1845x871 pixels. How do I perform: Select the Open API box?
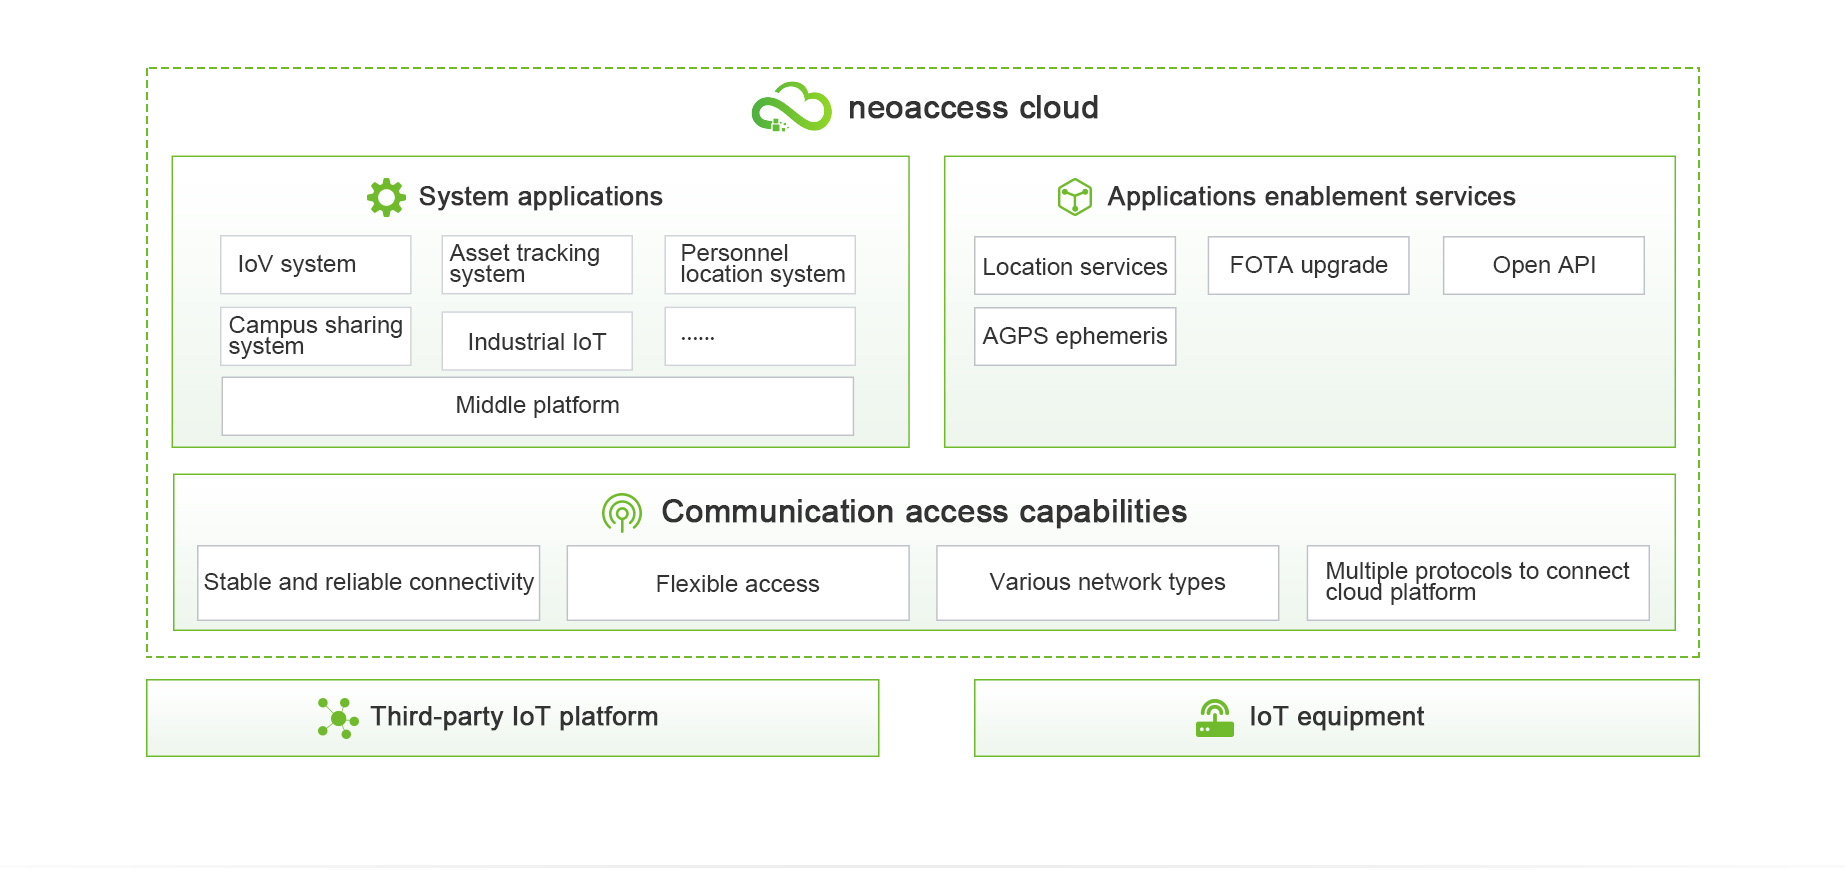pyautogui.click(x=1543, y=265)
